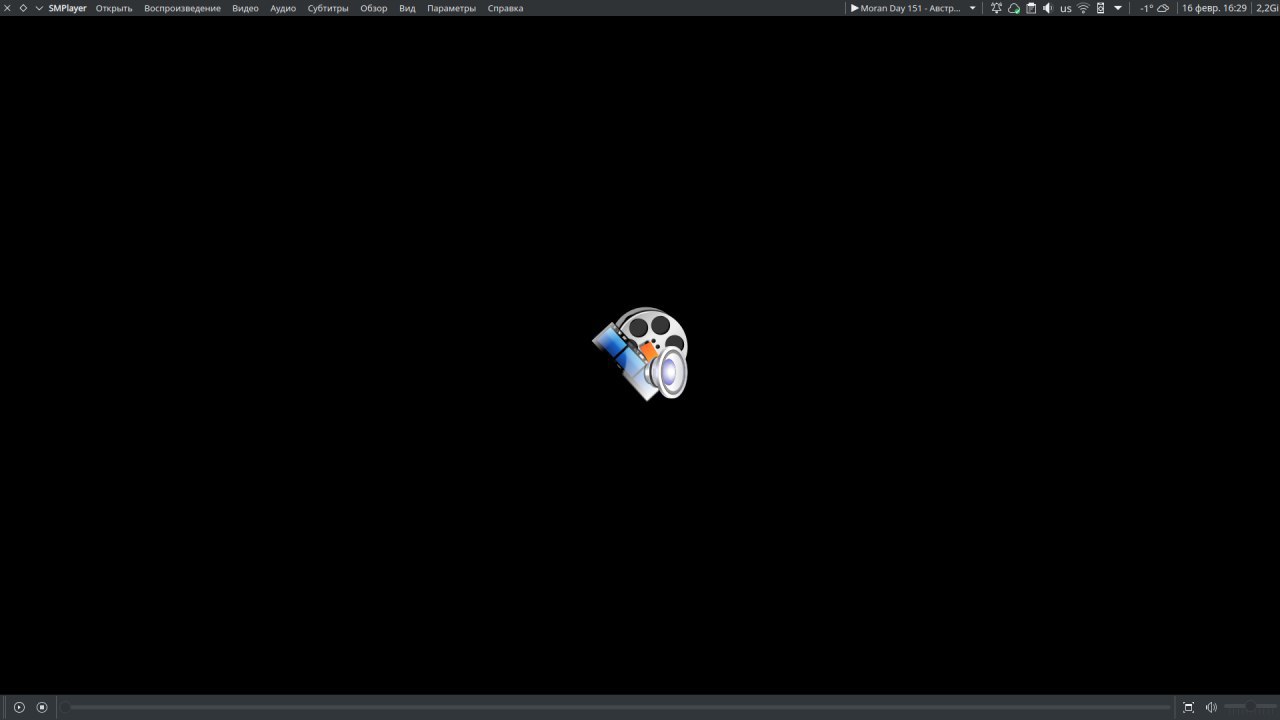The image size is (1280, 720).
Task: Toggle fullscreen mode icon
Action: click(x=1189, y=707)
